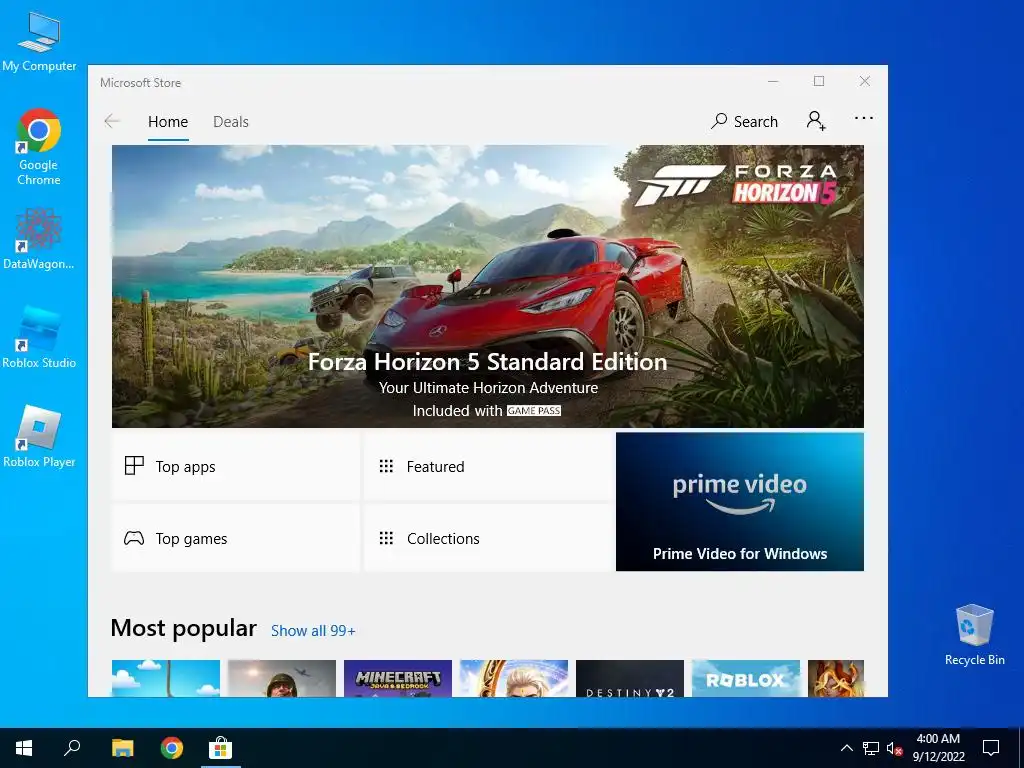
Task: Select the Roblox thumbnail in Most popular
Action: point(746,678)
